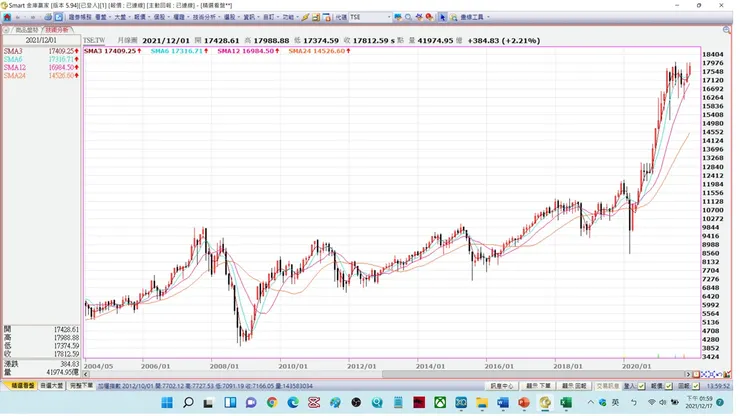Open Windows Start menu
The height and width of the screenshot is (416, 740).
(x=167, y=402)
